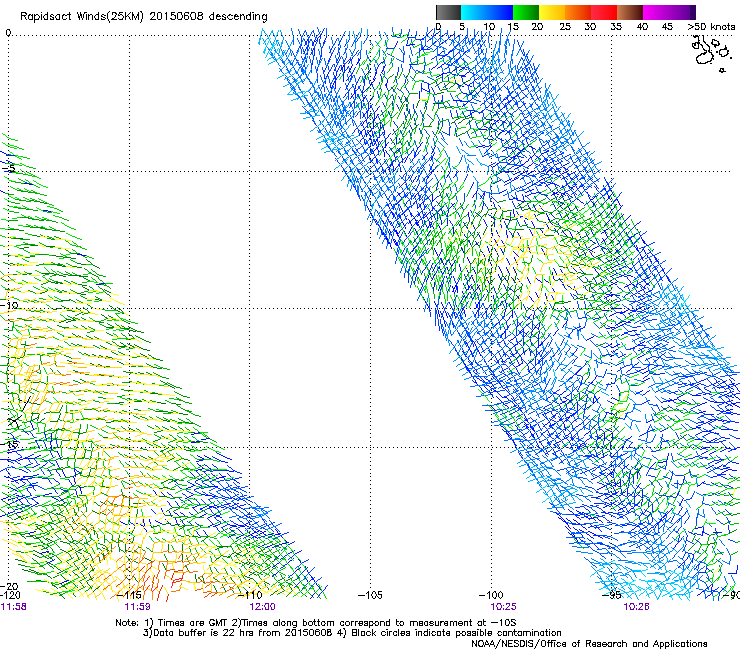This screenshot has width=740, height=650.
Task: Click the 'Times are GMT' note line
Action: [x=316, y=623]
